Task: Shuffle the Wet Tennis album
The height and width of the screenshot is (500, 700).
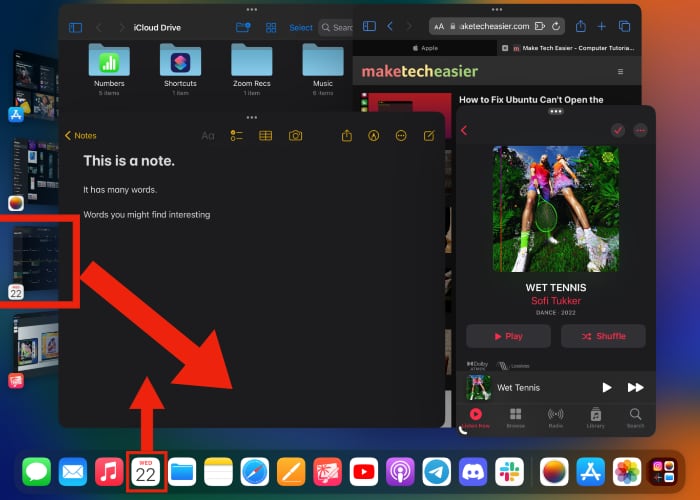Action: click(603, 336)
